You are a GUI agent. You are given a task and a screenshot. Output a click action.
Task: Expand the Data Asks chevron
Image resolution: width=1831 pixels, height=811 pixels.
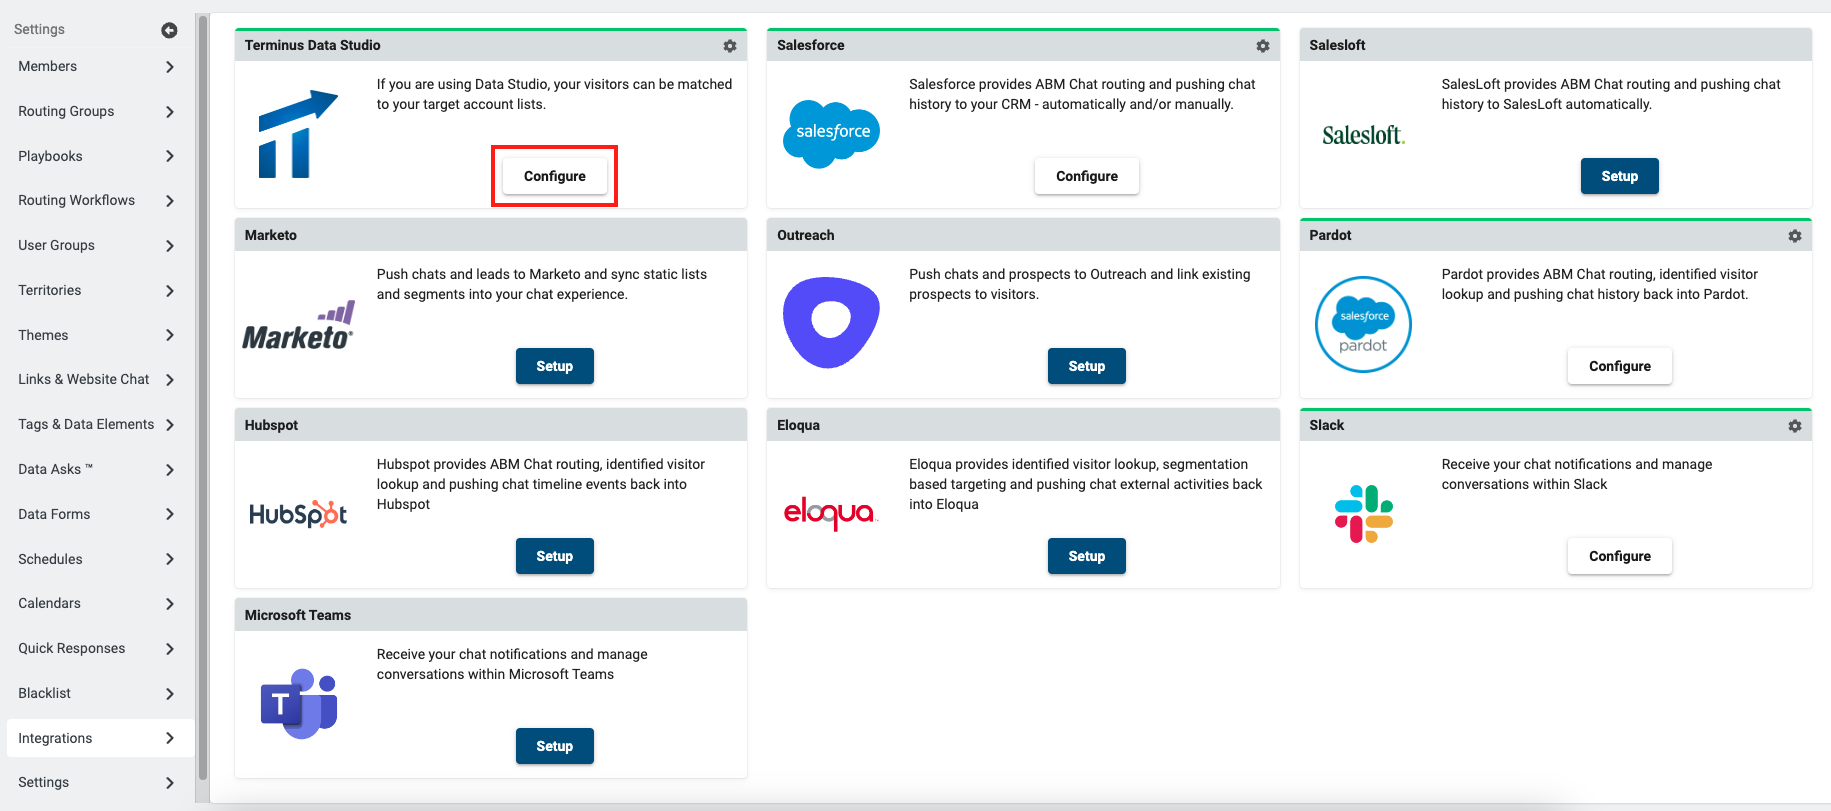pos(170,470)
